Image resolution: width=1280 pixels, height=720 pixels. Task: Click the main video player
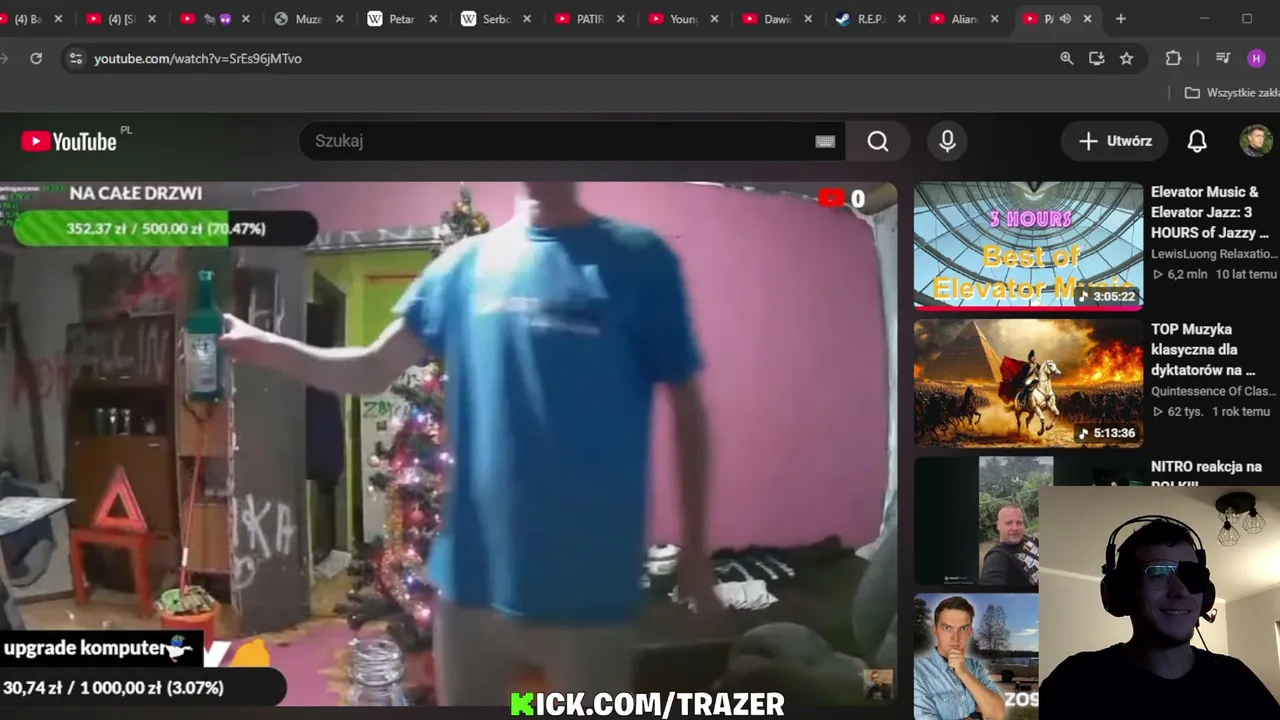pyautogui.click(x=448, y=444)
